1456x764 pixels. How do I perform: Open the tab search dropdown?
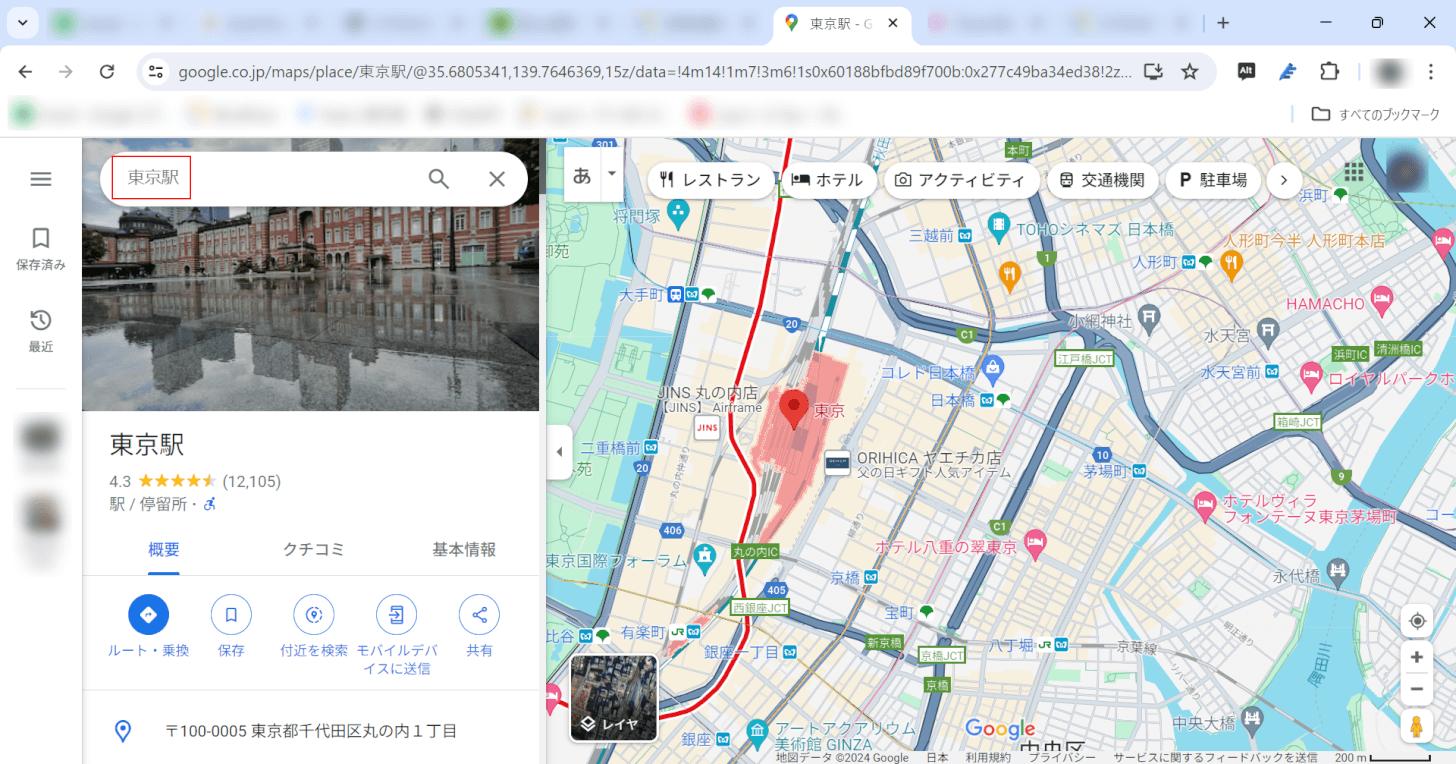point(22,22)
